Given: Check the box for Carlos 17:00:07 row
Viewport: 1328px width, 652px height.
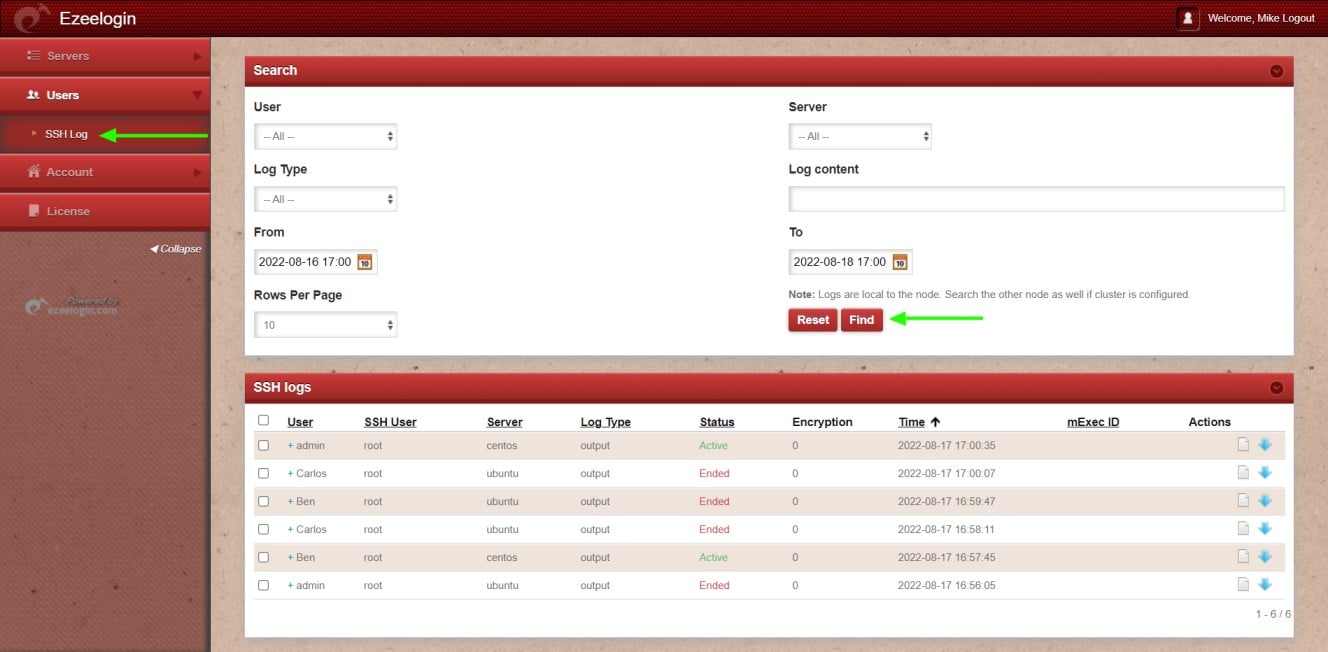Looking at the screenshot, I should click(263, 473).
